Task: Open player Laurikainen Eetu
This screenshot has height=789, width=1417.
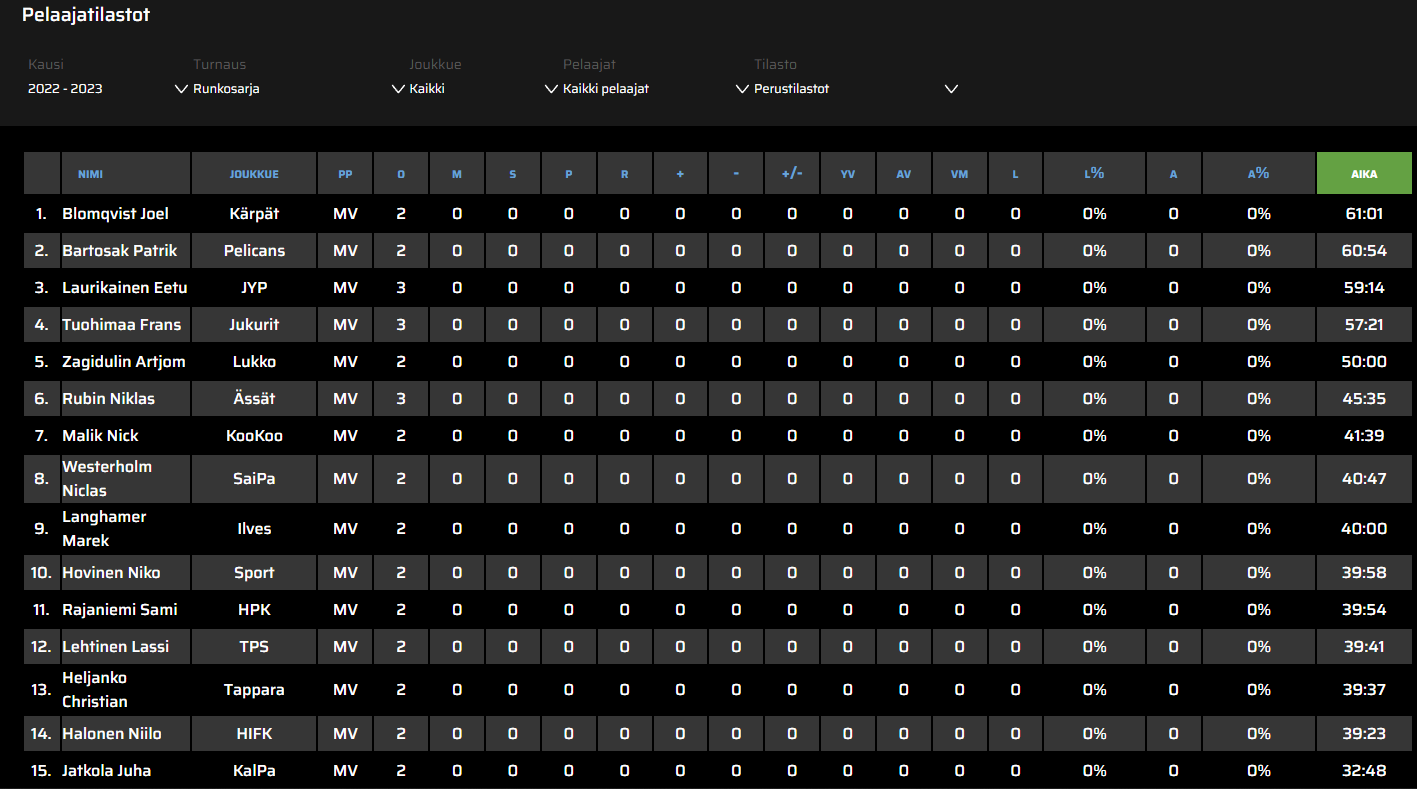Action: (125, 288)
